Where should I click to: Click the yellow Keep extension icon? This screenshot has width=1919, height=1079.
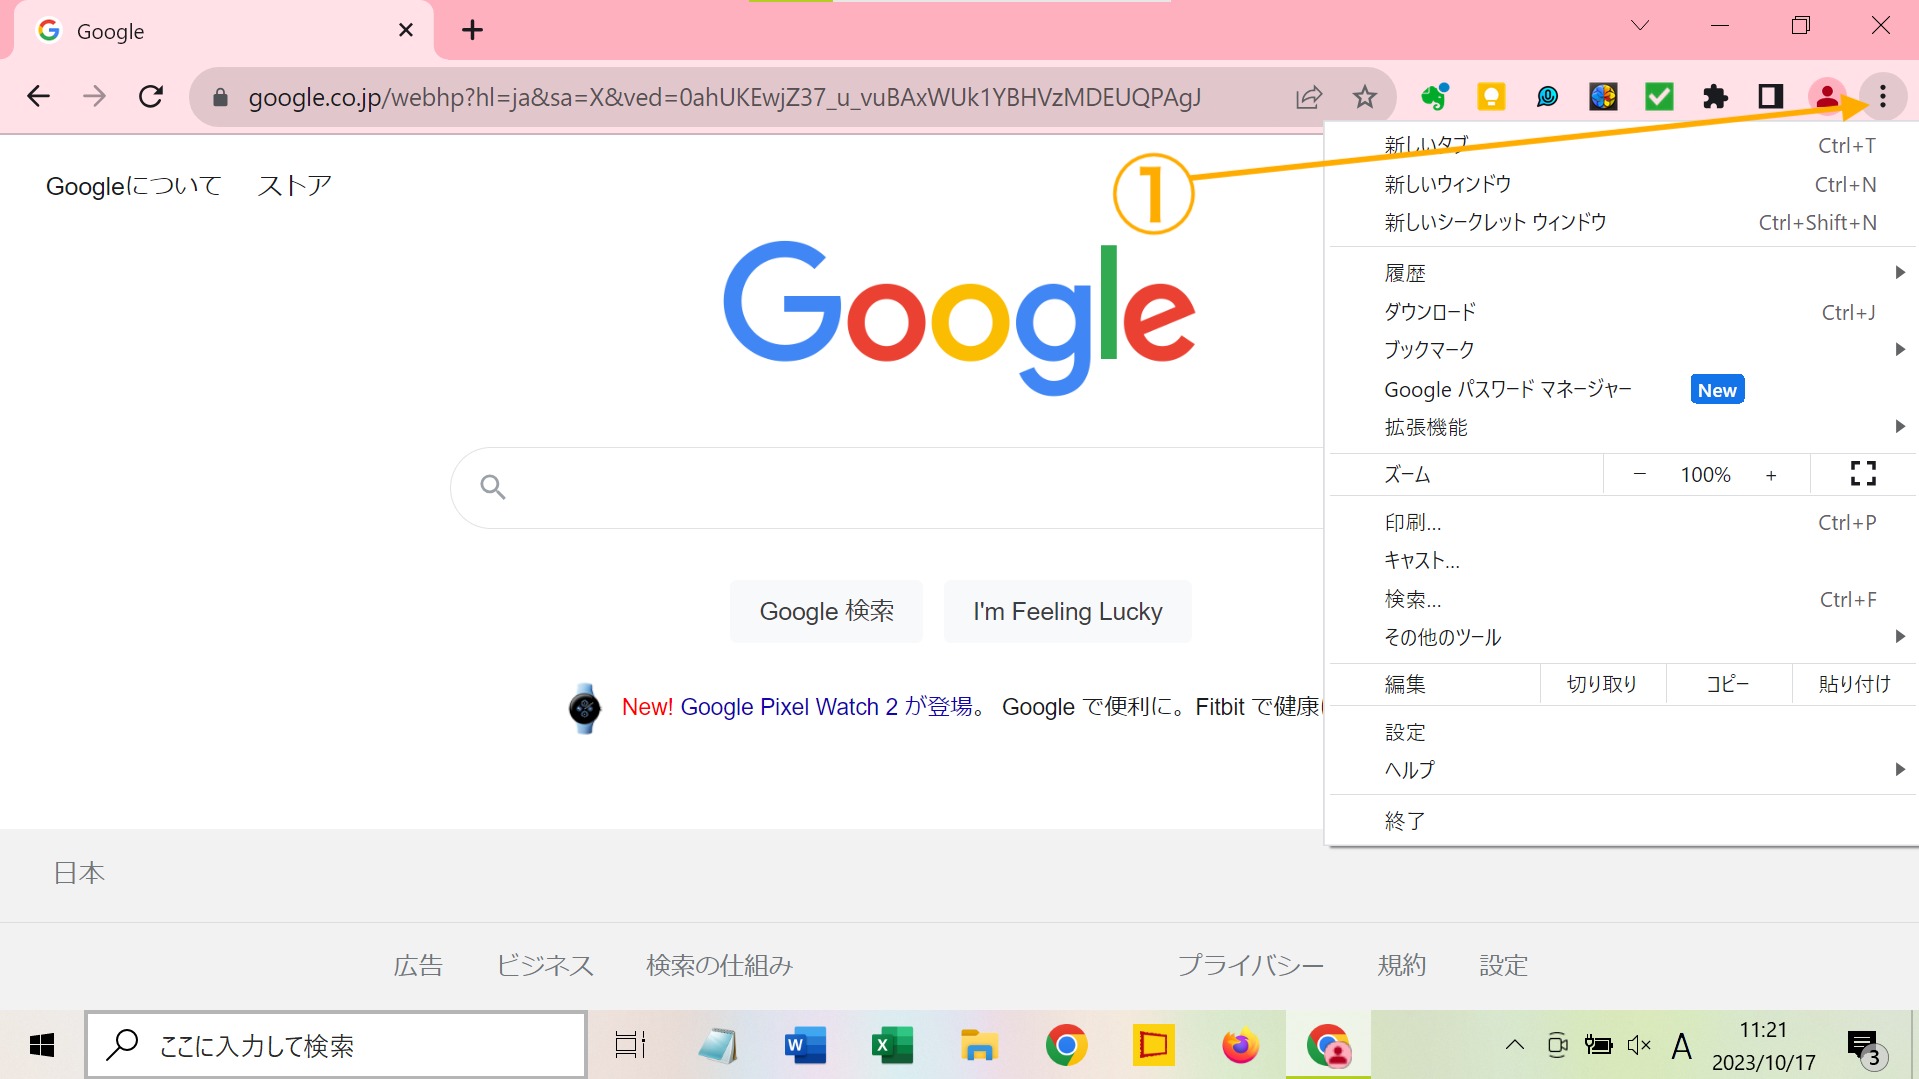[x=1491, y=97]
